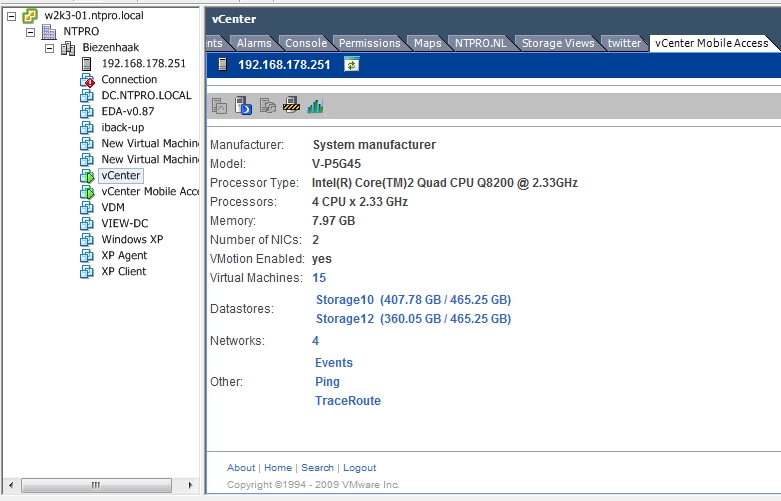Image resolution: width=781 pixels, height=501 pixels.
Task: Click the standby host icon with moon
Action: tap(243, 106)
